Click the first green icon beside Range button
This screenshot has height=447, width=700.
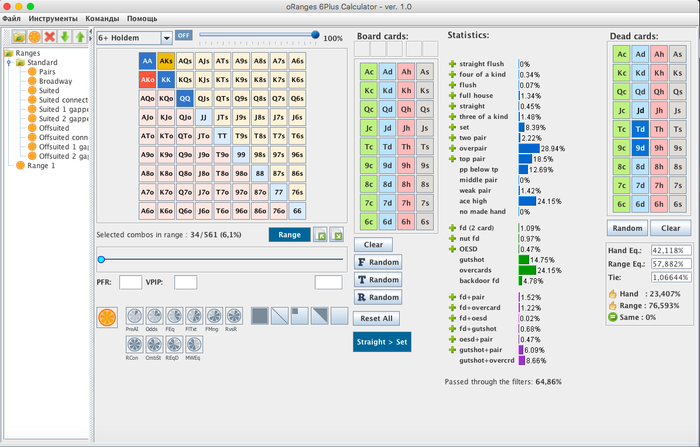320,235
